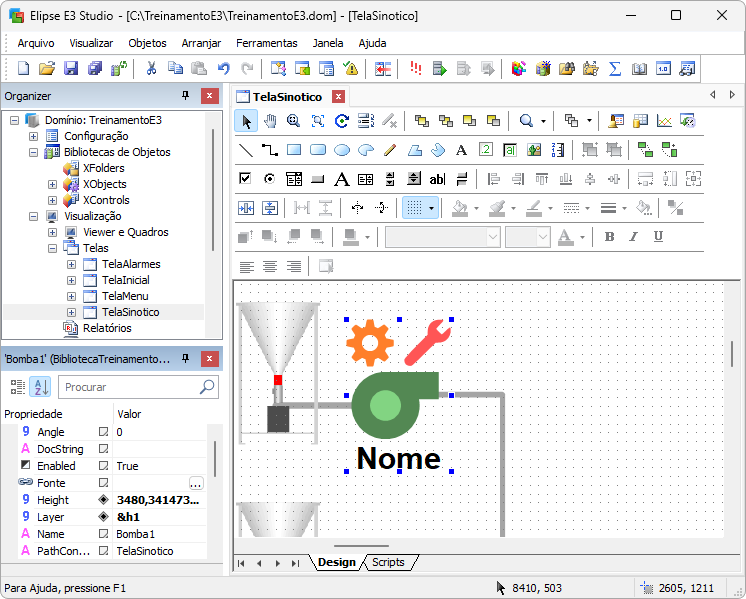The image size is (746, 599).
Task: Open the zoom magnifier dropdown arrow
Action: (543, 121)
